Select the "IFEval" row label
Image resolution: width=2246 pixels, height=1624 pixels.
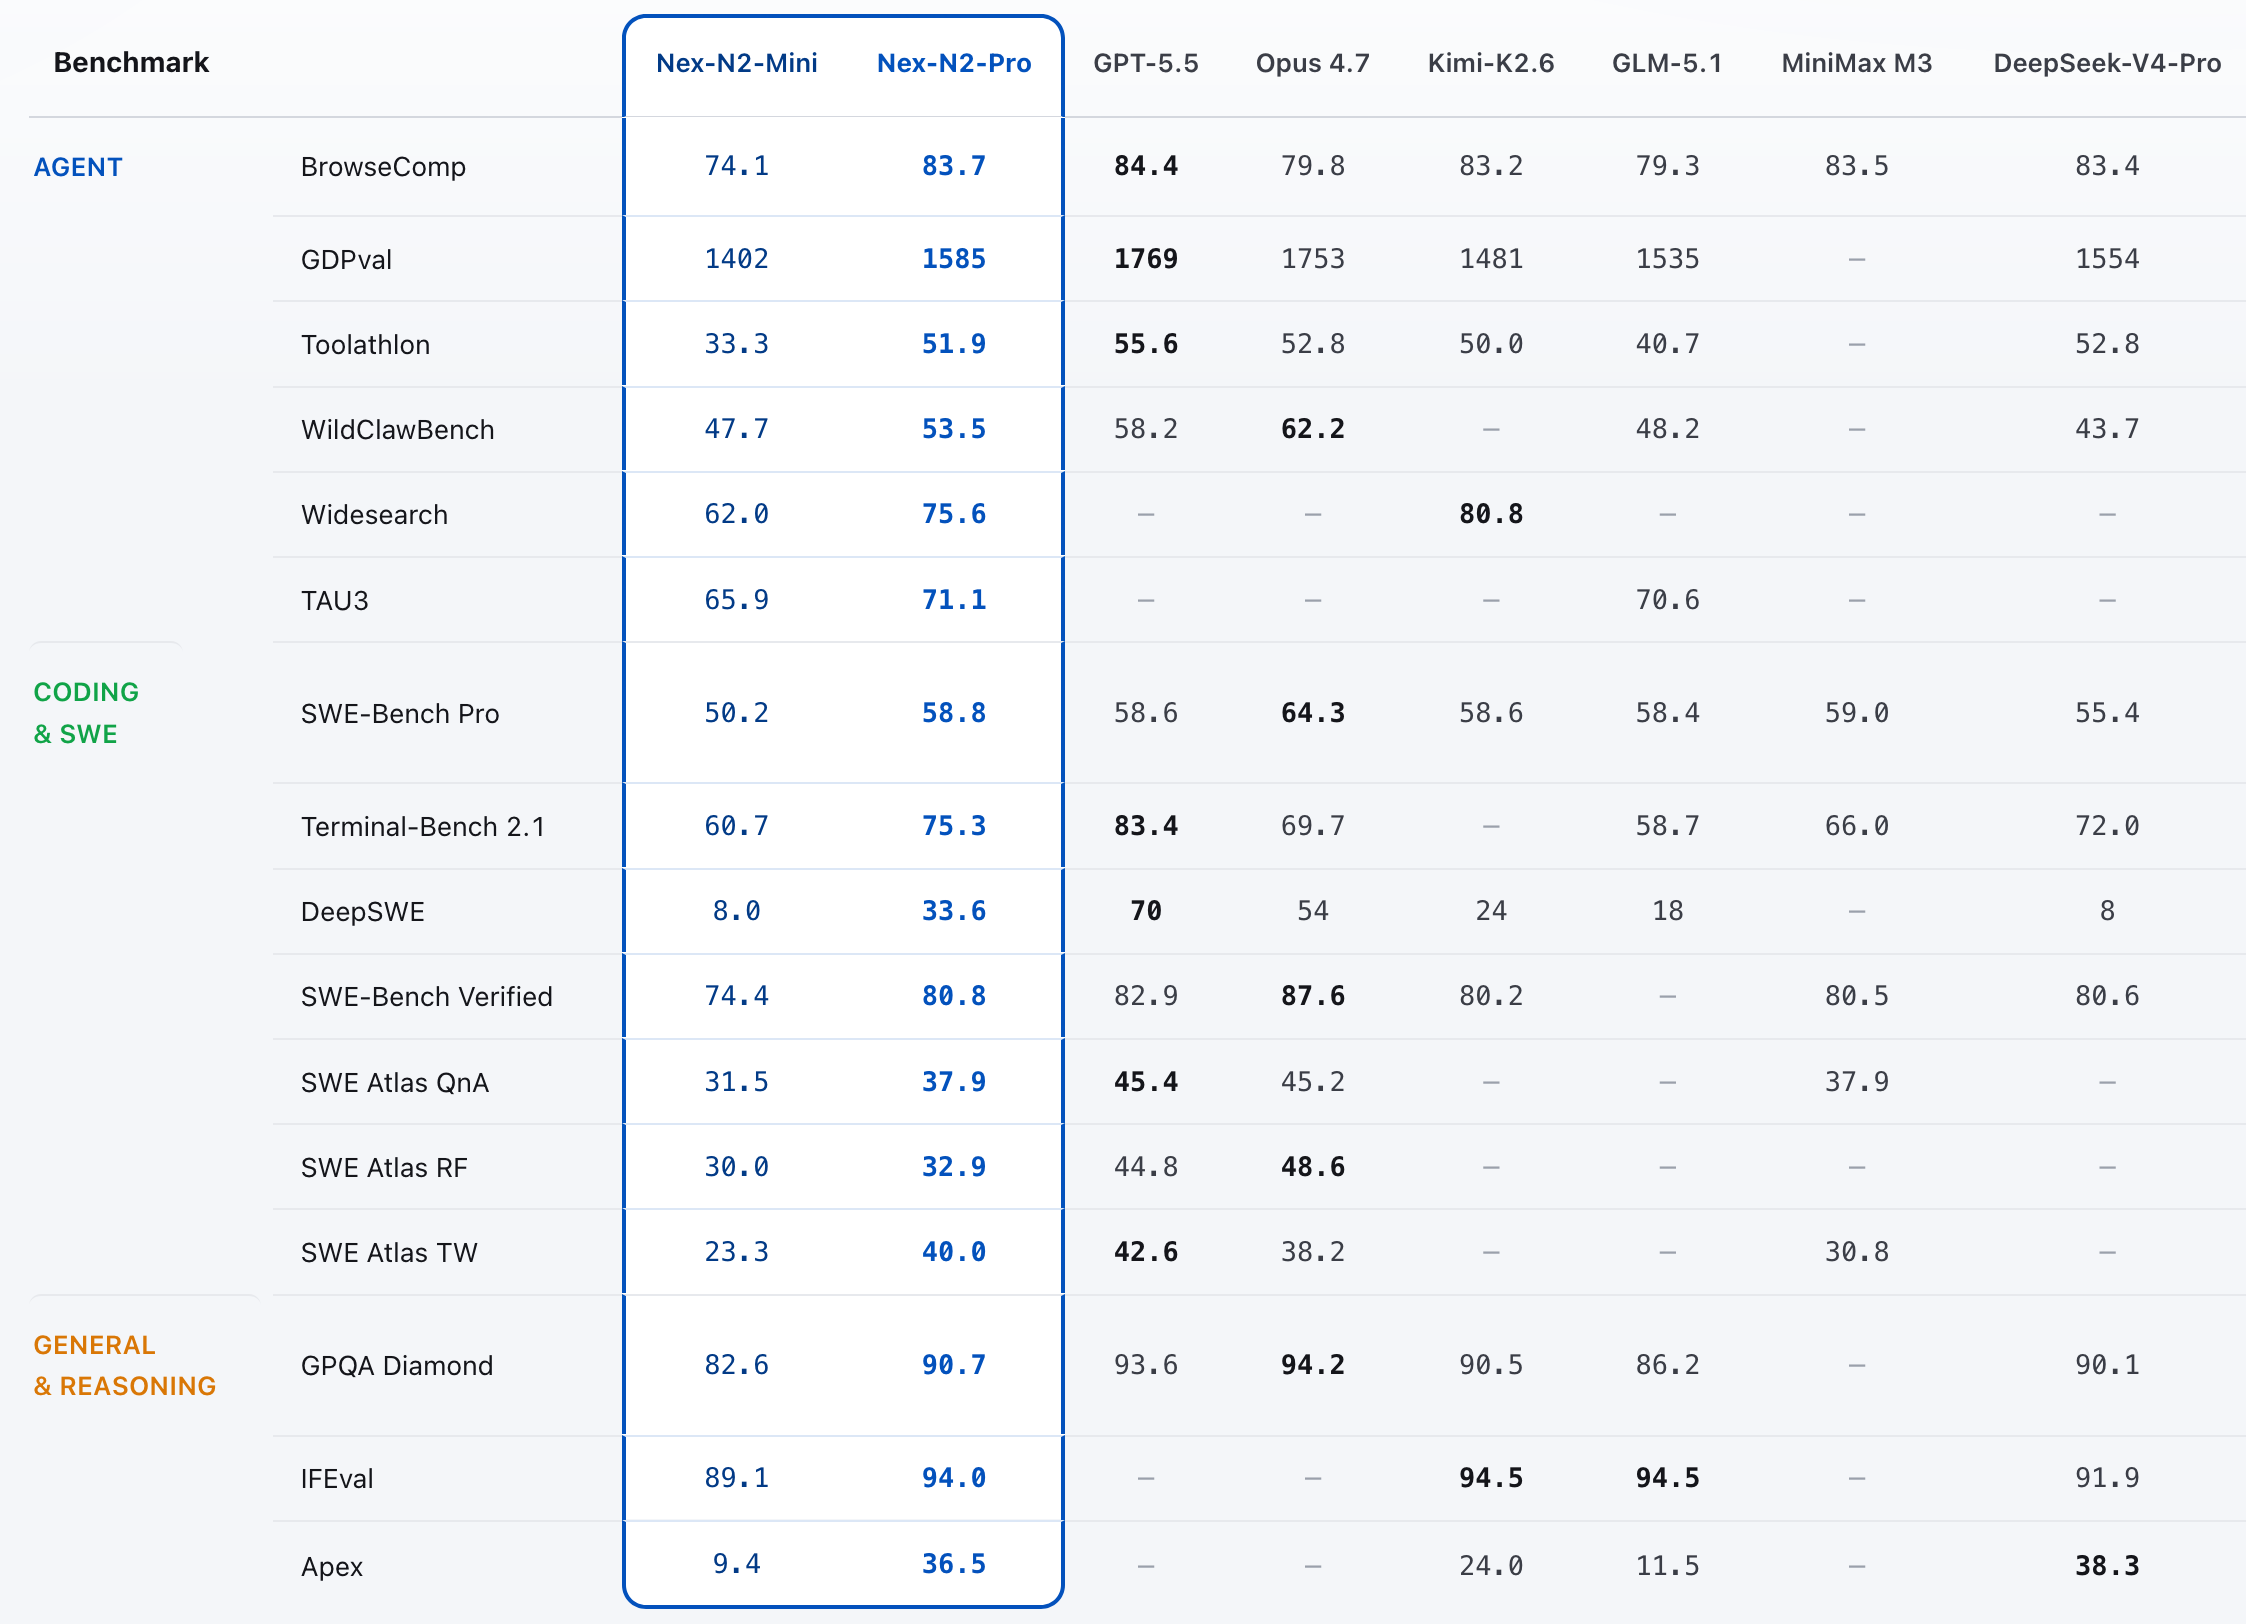click(337, 1479)
